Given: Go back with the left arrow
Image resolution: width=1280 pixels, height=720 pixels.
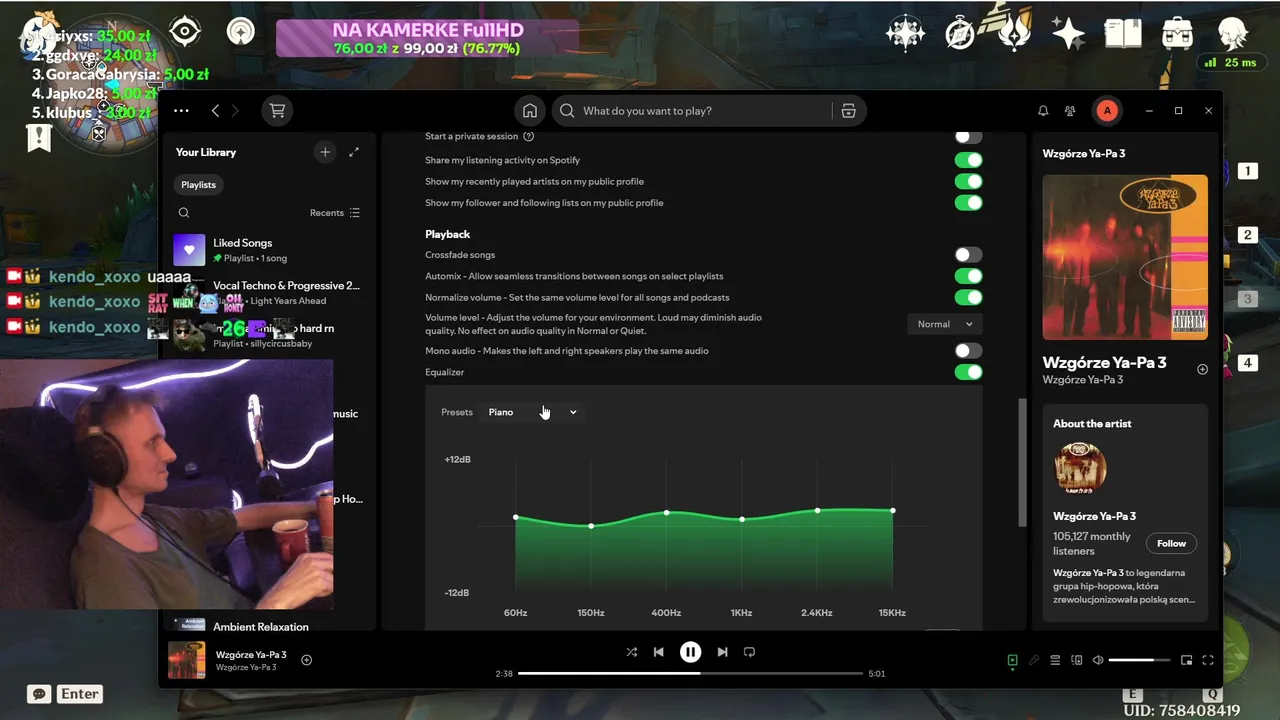Looking at the screenshot, I should click(x=215, y=111).
